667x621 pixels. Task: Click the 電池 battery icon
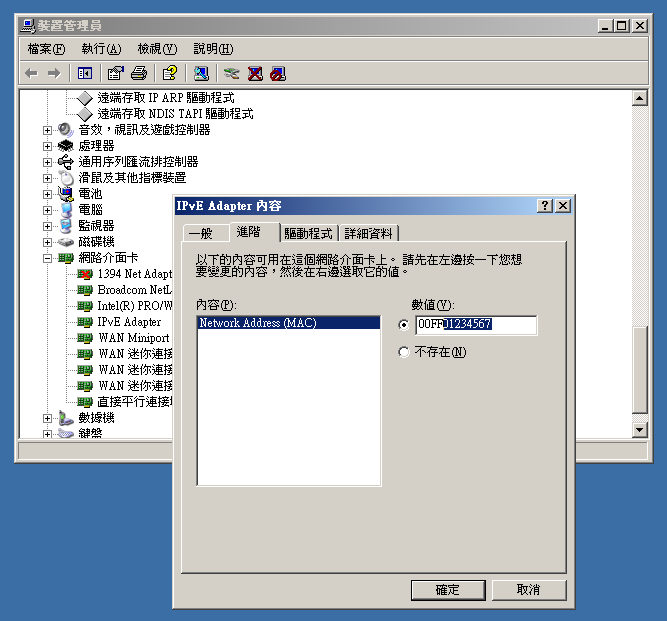point(66,194)
